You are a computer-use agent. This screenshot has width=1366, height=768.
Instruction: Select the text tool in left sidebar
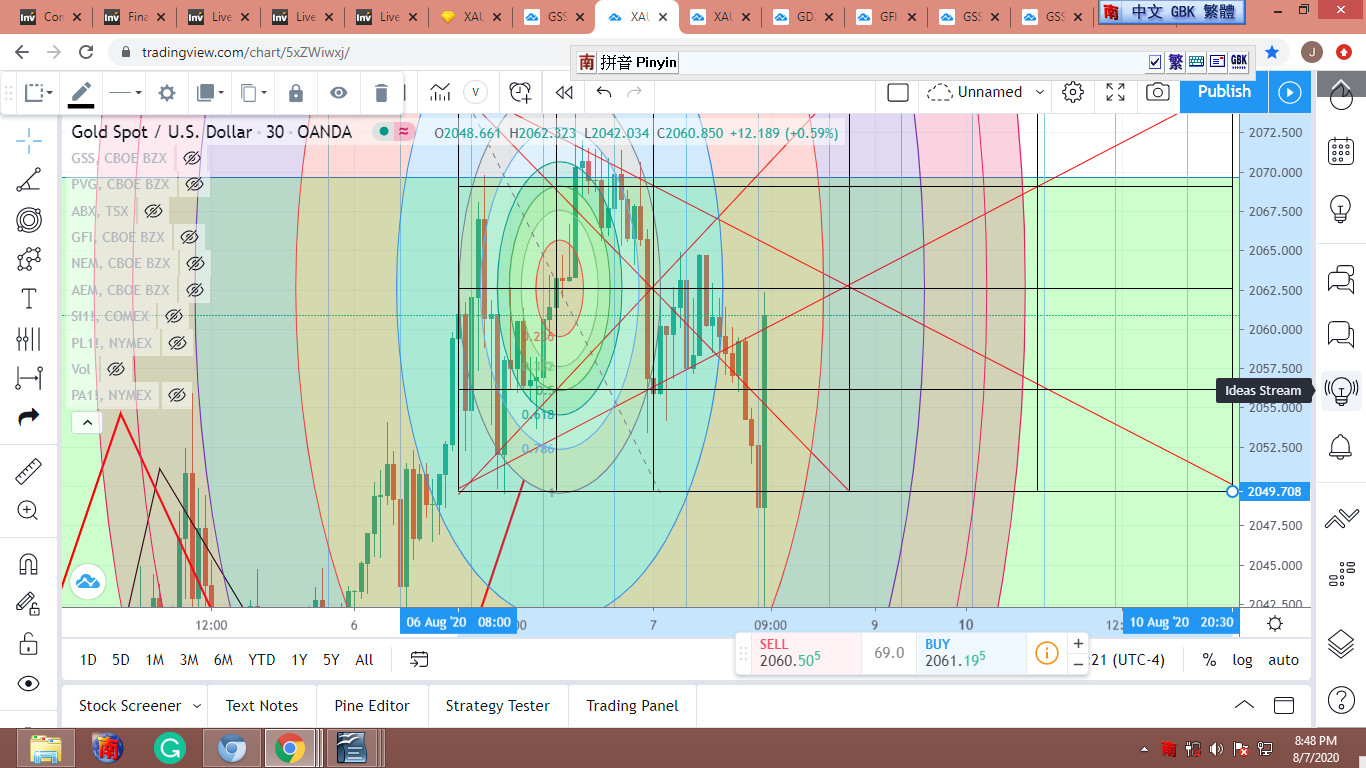coord(29,299)
